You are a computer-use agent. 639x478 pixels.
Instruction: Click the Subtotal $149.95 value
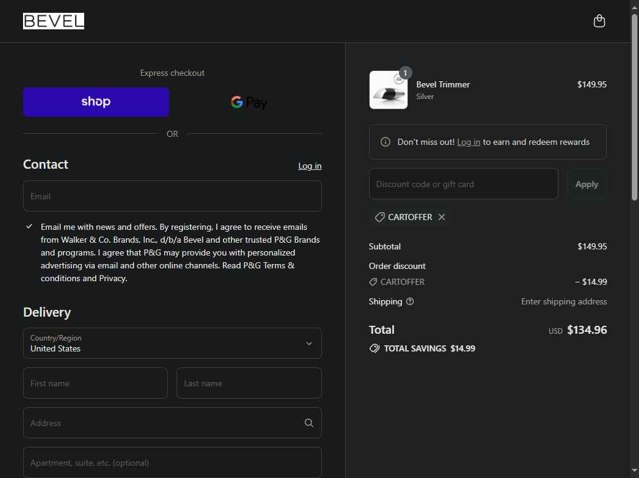click(592, 247)
